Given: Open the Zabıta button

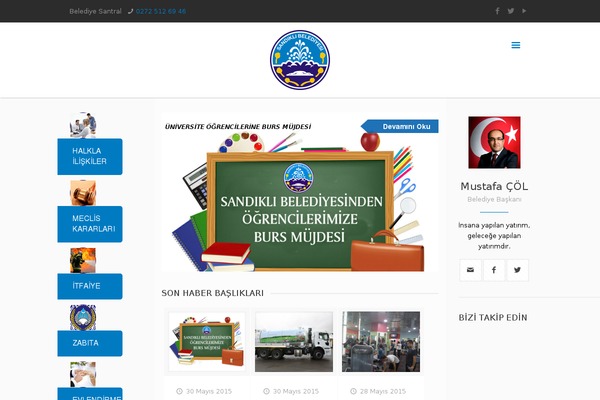Looking at the screenshot, I should (90, 343).
